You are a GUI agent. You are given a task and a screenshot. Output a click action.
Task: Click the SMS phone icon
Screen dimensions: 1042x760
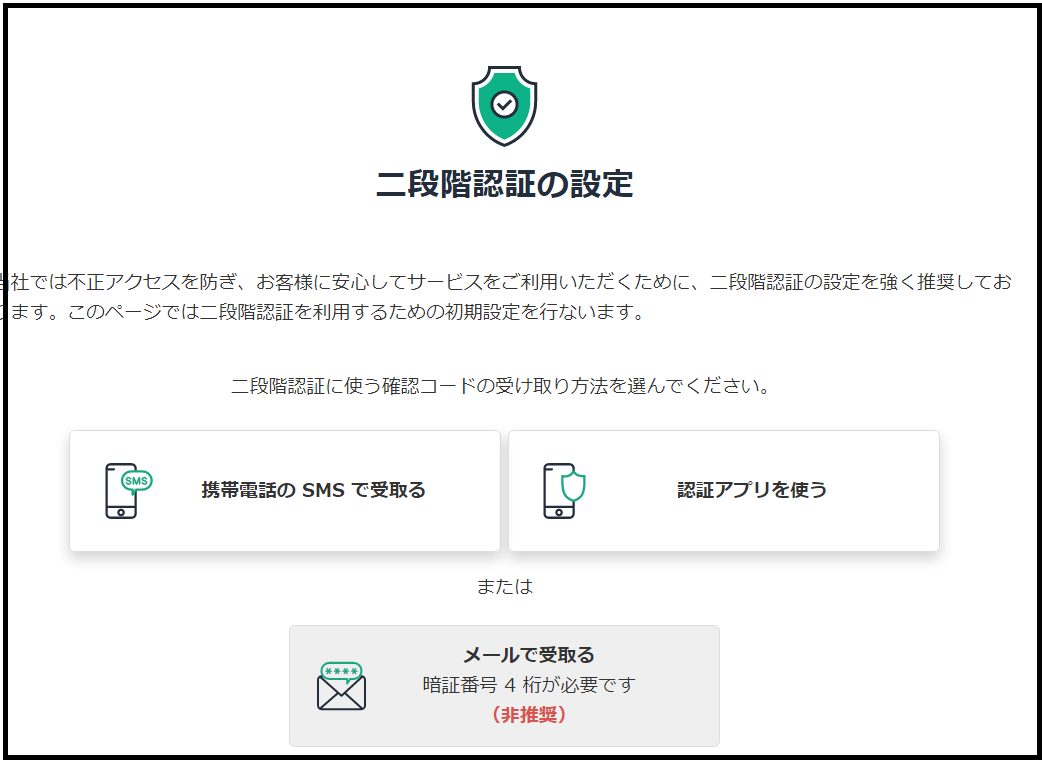pyautogui.click(x=121, y=491)
